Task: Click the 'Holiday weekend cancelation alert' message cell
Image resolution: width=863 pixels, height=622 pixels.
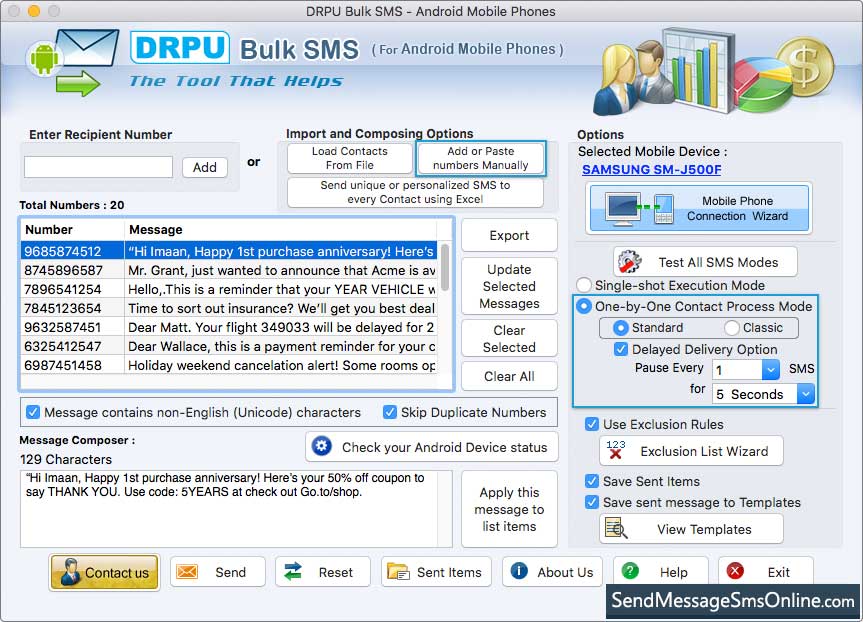Action: click(x=281, y=365)
